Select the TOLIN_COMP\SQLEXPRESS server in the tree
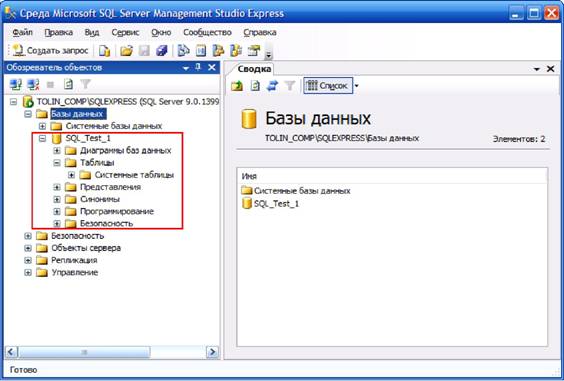 click(x=128, y=102)
